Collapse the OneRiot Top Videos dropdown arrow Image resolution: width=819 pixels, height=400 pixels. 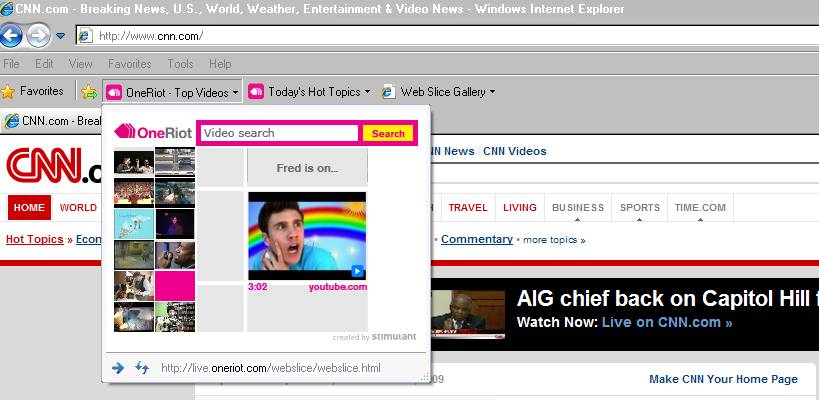pos(236,93)
